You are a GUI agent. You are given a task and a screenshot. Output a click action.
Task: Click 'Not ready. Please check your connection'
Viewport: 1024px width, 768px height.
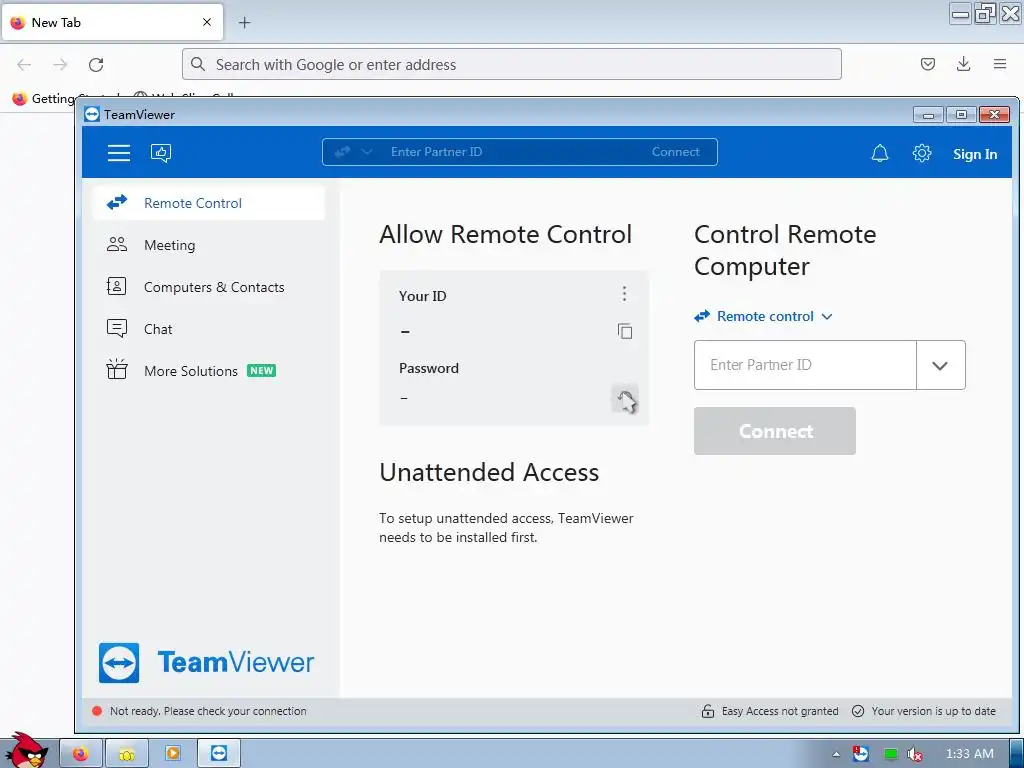(x=208, y=711)
